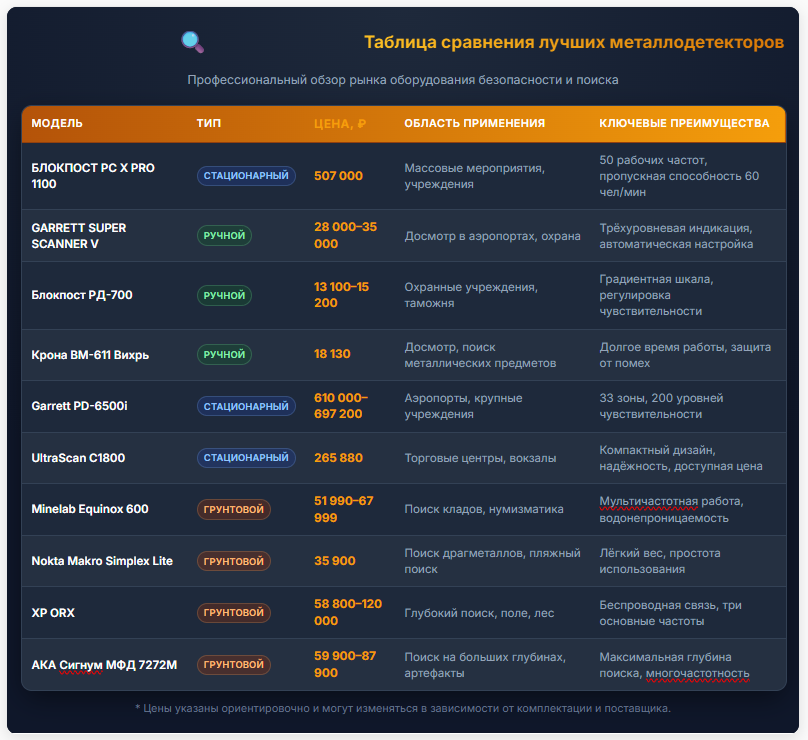Click 'ГРУНТОВОЙ' badge in АКА Сигнум row
808x740 pixels.
click(234, 665)
